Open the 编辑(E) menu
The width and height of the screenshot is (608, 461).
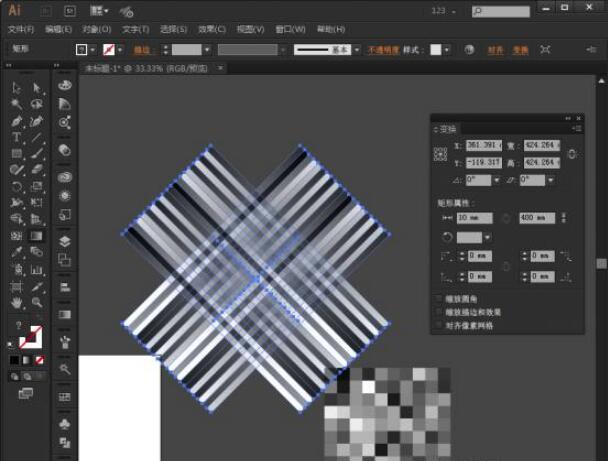[x=58, y=29]
